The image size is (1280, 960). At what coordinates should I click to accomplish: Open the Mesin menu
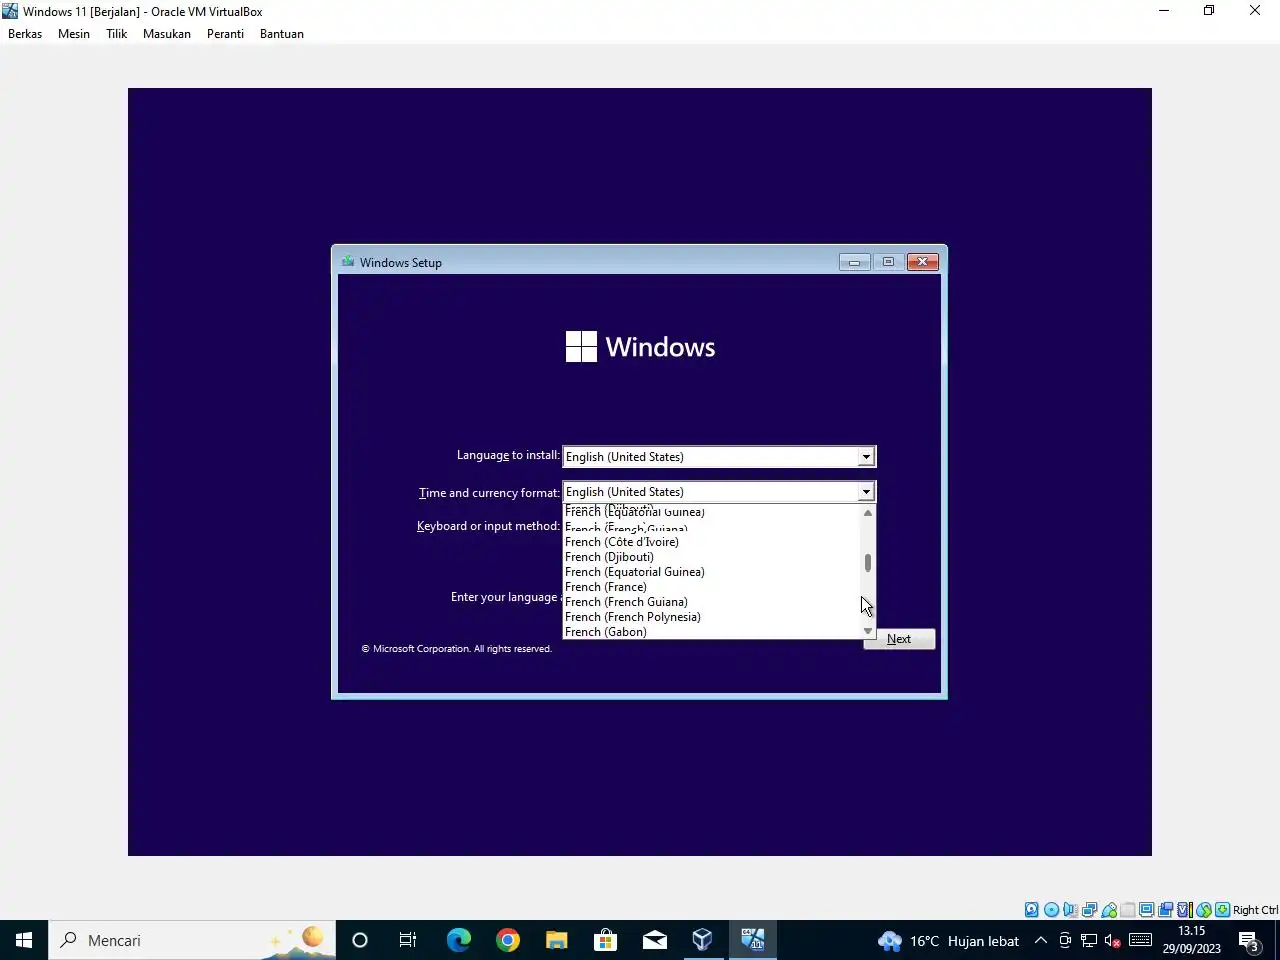coord(74,33)
